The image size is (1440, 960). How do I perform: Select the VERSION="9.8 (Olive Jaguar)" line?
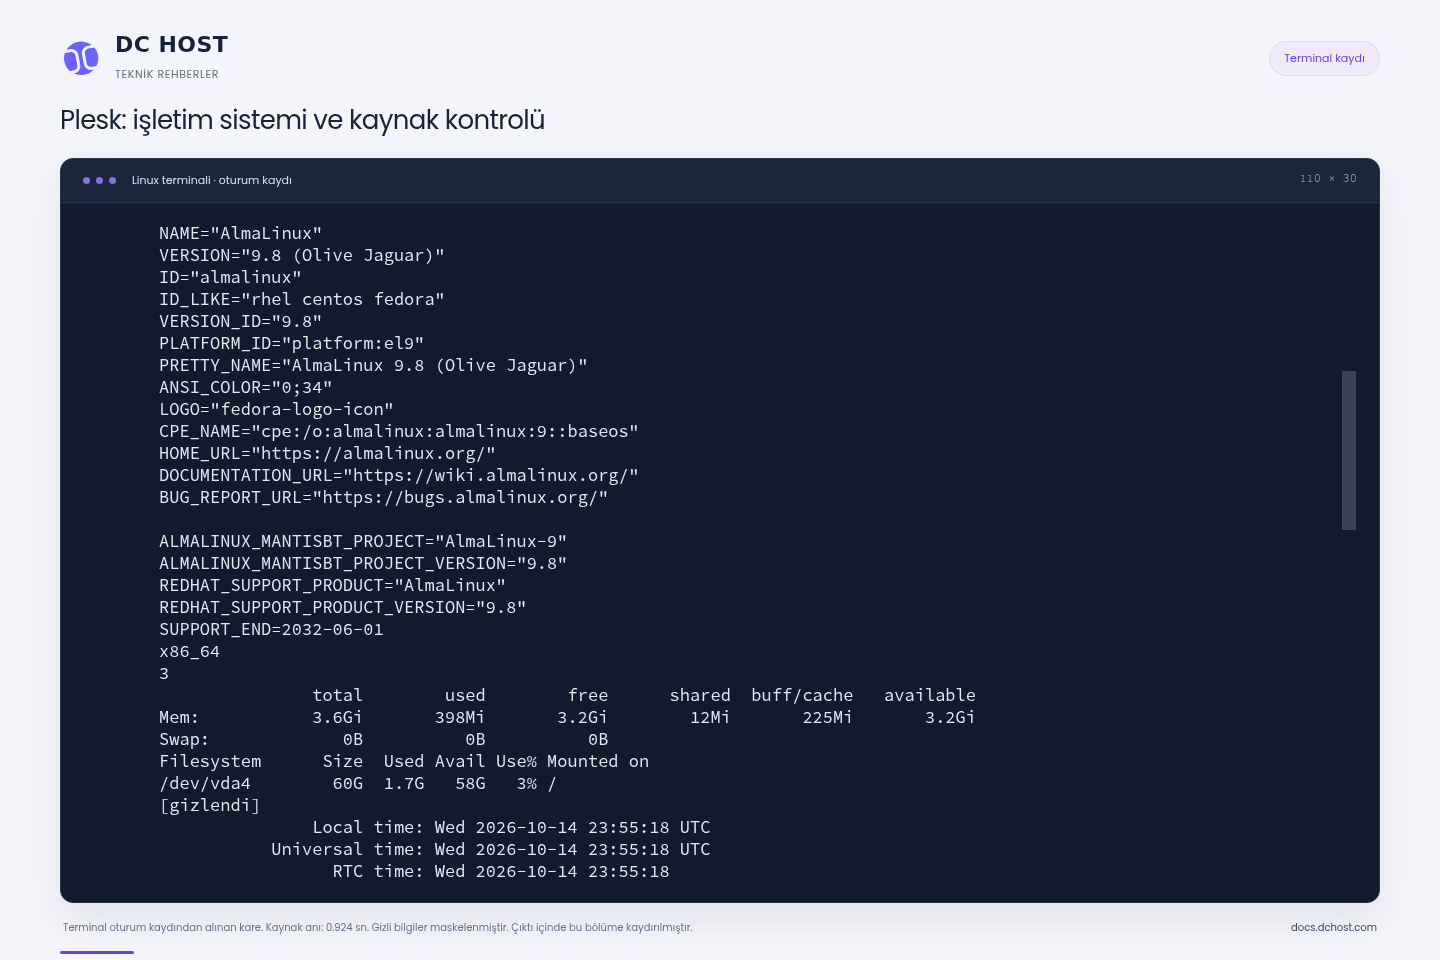pyautogui.click(x=302, y=255)
